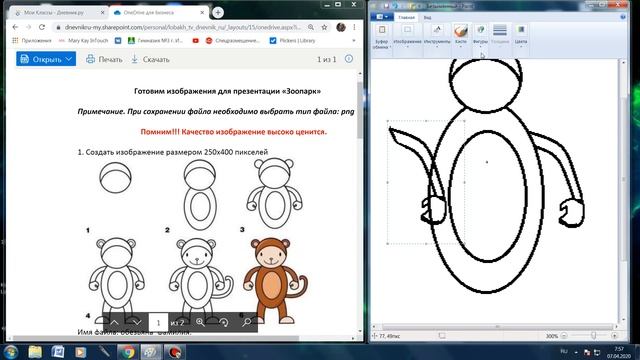The height and width of the screenshot is (360, 640).
Task: Show more bookmarks overflow arrow
Action: [353, 40]
